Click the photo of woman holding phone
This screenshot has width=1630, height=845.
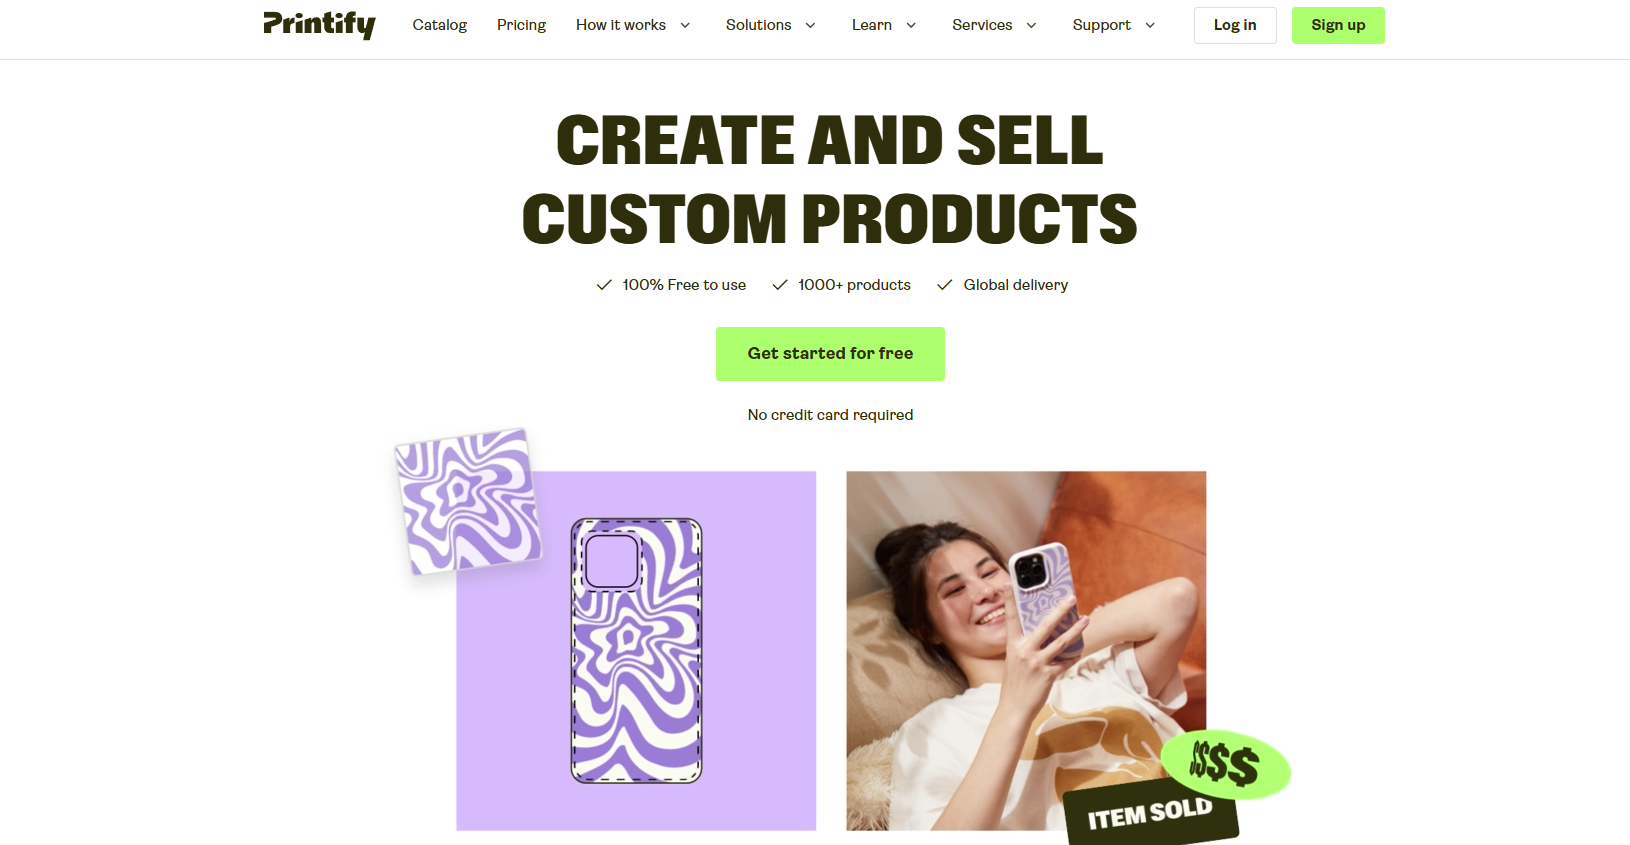coord(1026,650)
